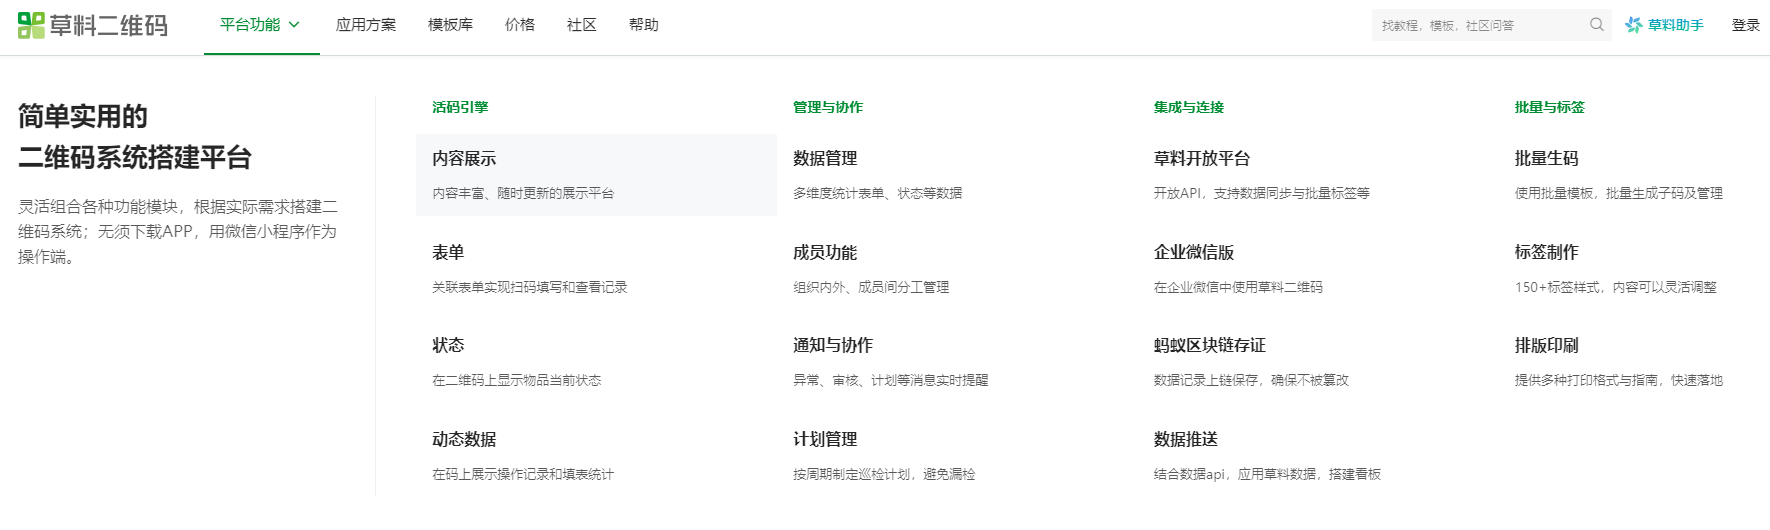1770x530 pixels.
Task: Click description 数据记录上链保存，确保不被篡改
Action: 1251,380
